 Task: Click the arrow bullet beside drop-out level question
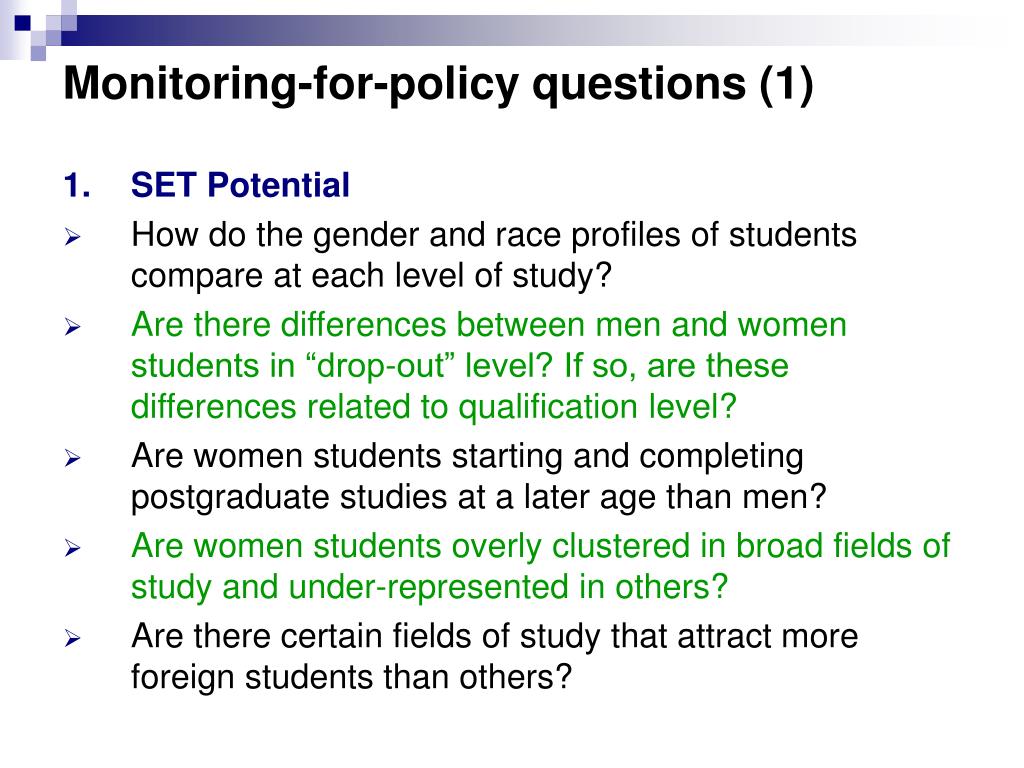pos(72,327)
